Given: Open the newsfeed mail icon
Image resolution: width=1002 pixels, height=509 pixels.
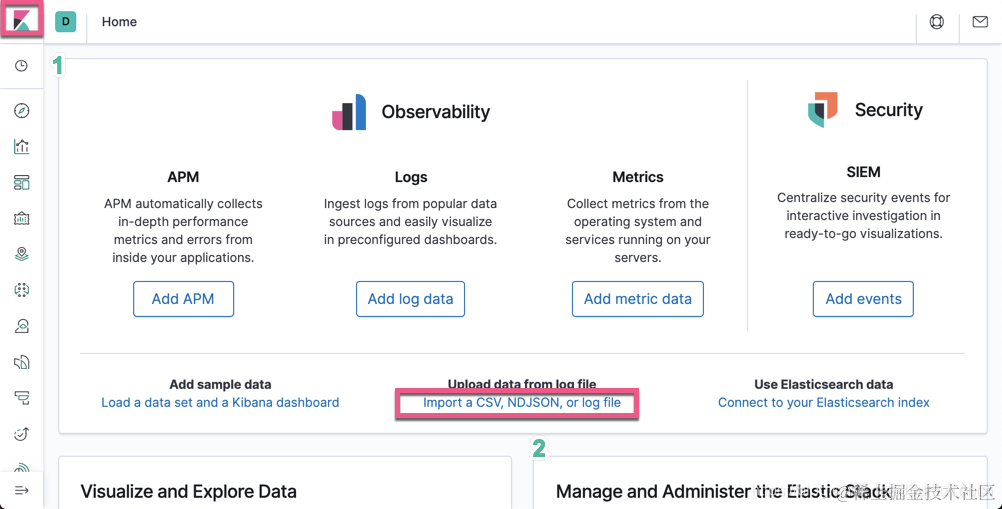Looking at the screenshot, I should [980, 21].
